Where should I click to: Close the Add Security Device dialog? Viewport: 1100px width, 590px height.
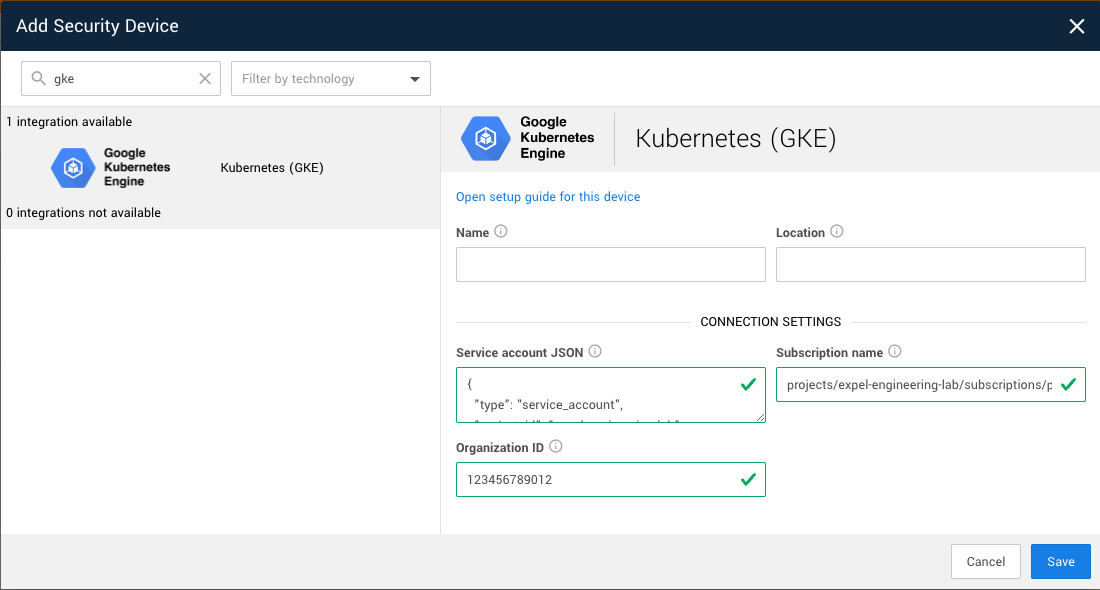point(1076,27)
